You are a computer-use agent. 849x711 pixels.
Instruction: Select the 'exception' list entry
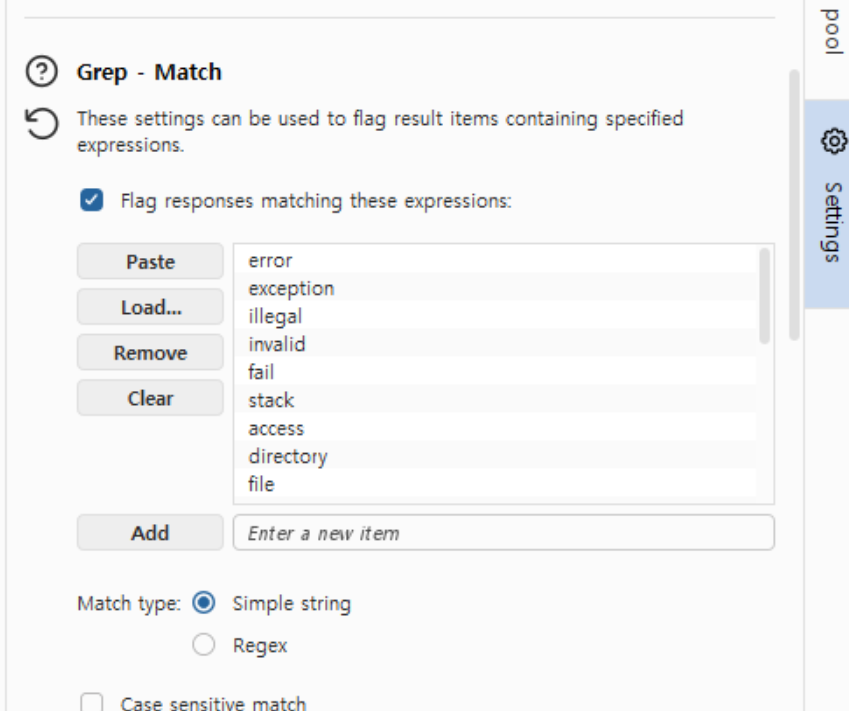[x=495, y=289]
